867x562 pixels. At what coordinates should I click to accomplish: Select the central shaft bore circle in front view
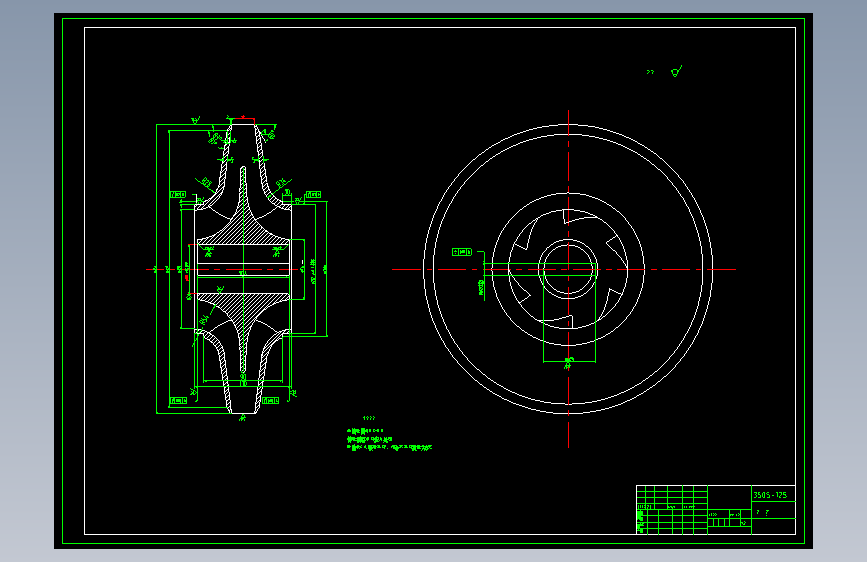pyautogui.click(x=568, y=269)
